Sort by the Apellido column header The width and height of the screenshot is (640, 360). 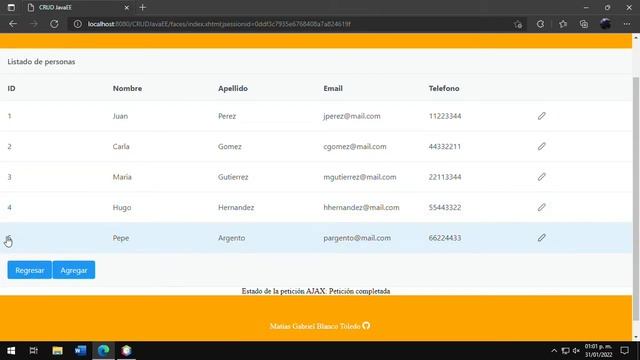coord(233,88)
